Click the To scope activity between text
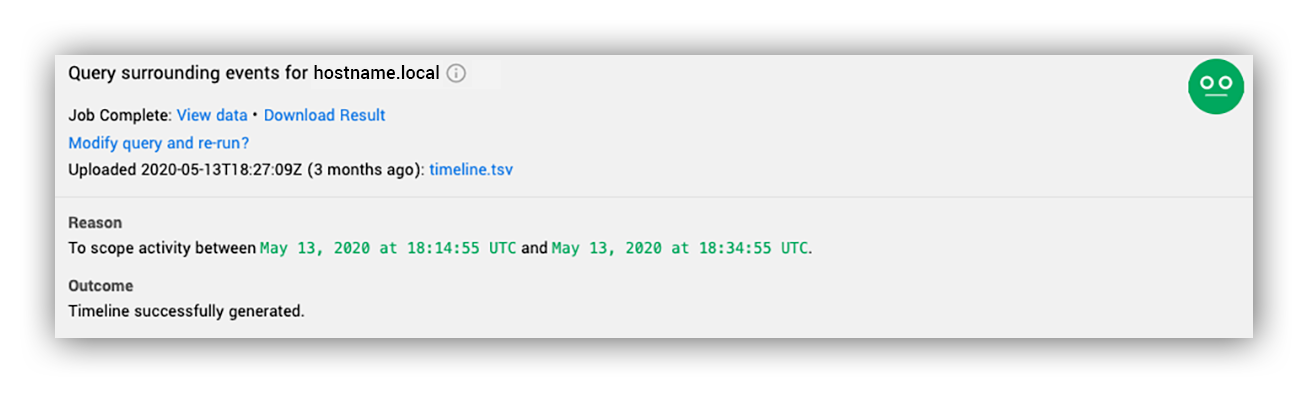Image resolution: width=1308 pixels, height=393 pixels. pyautogui.click(x=162, y=248)
